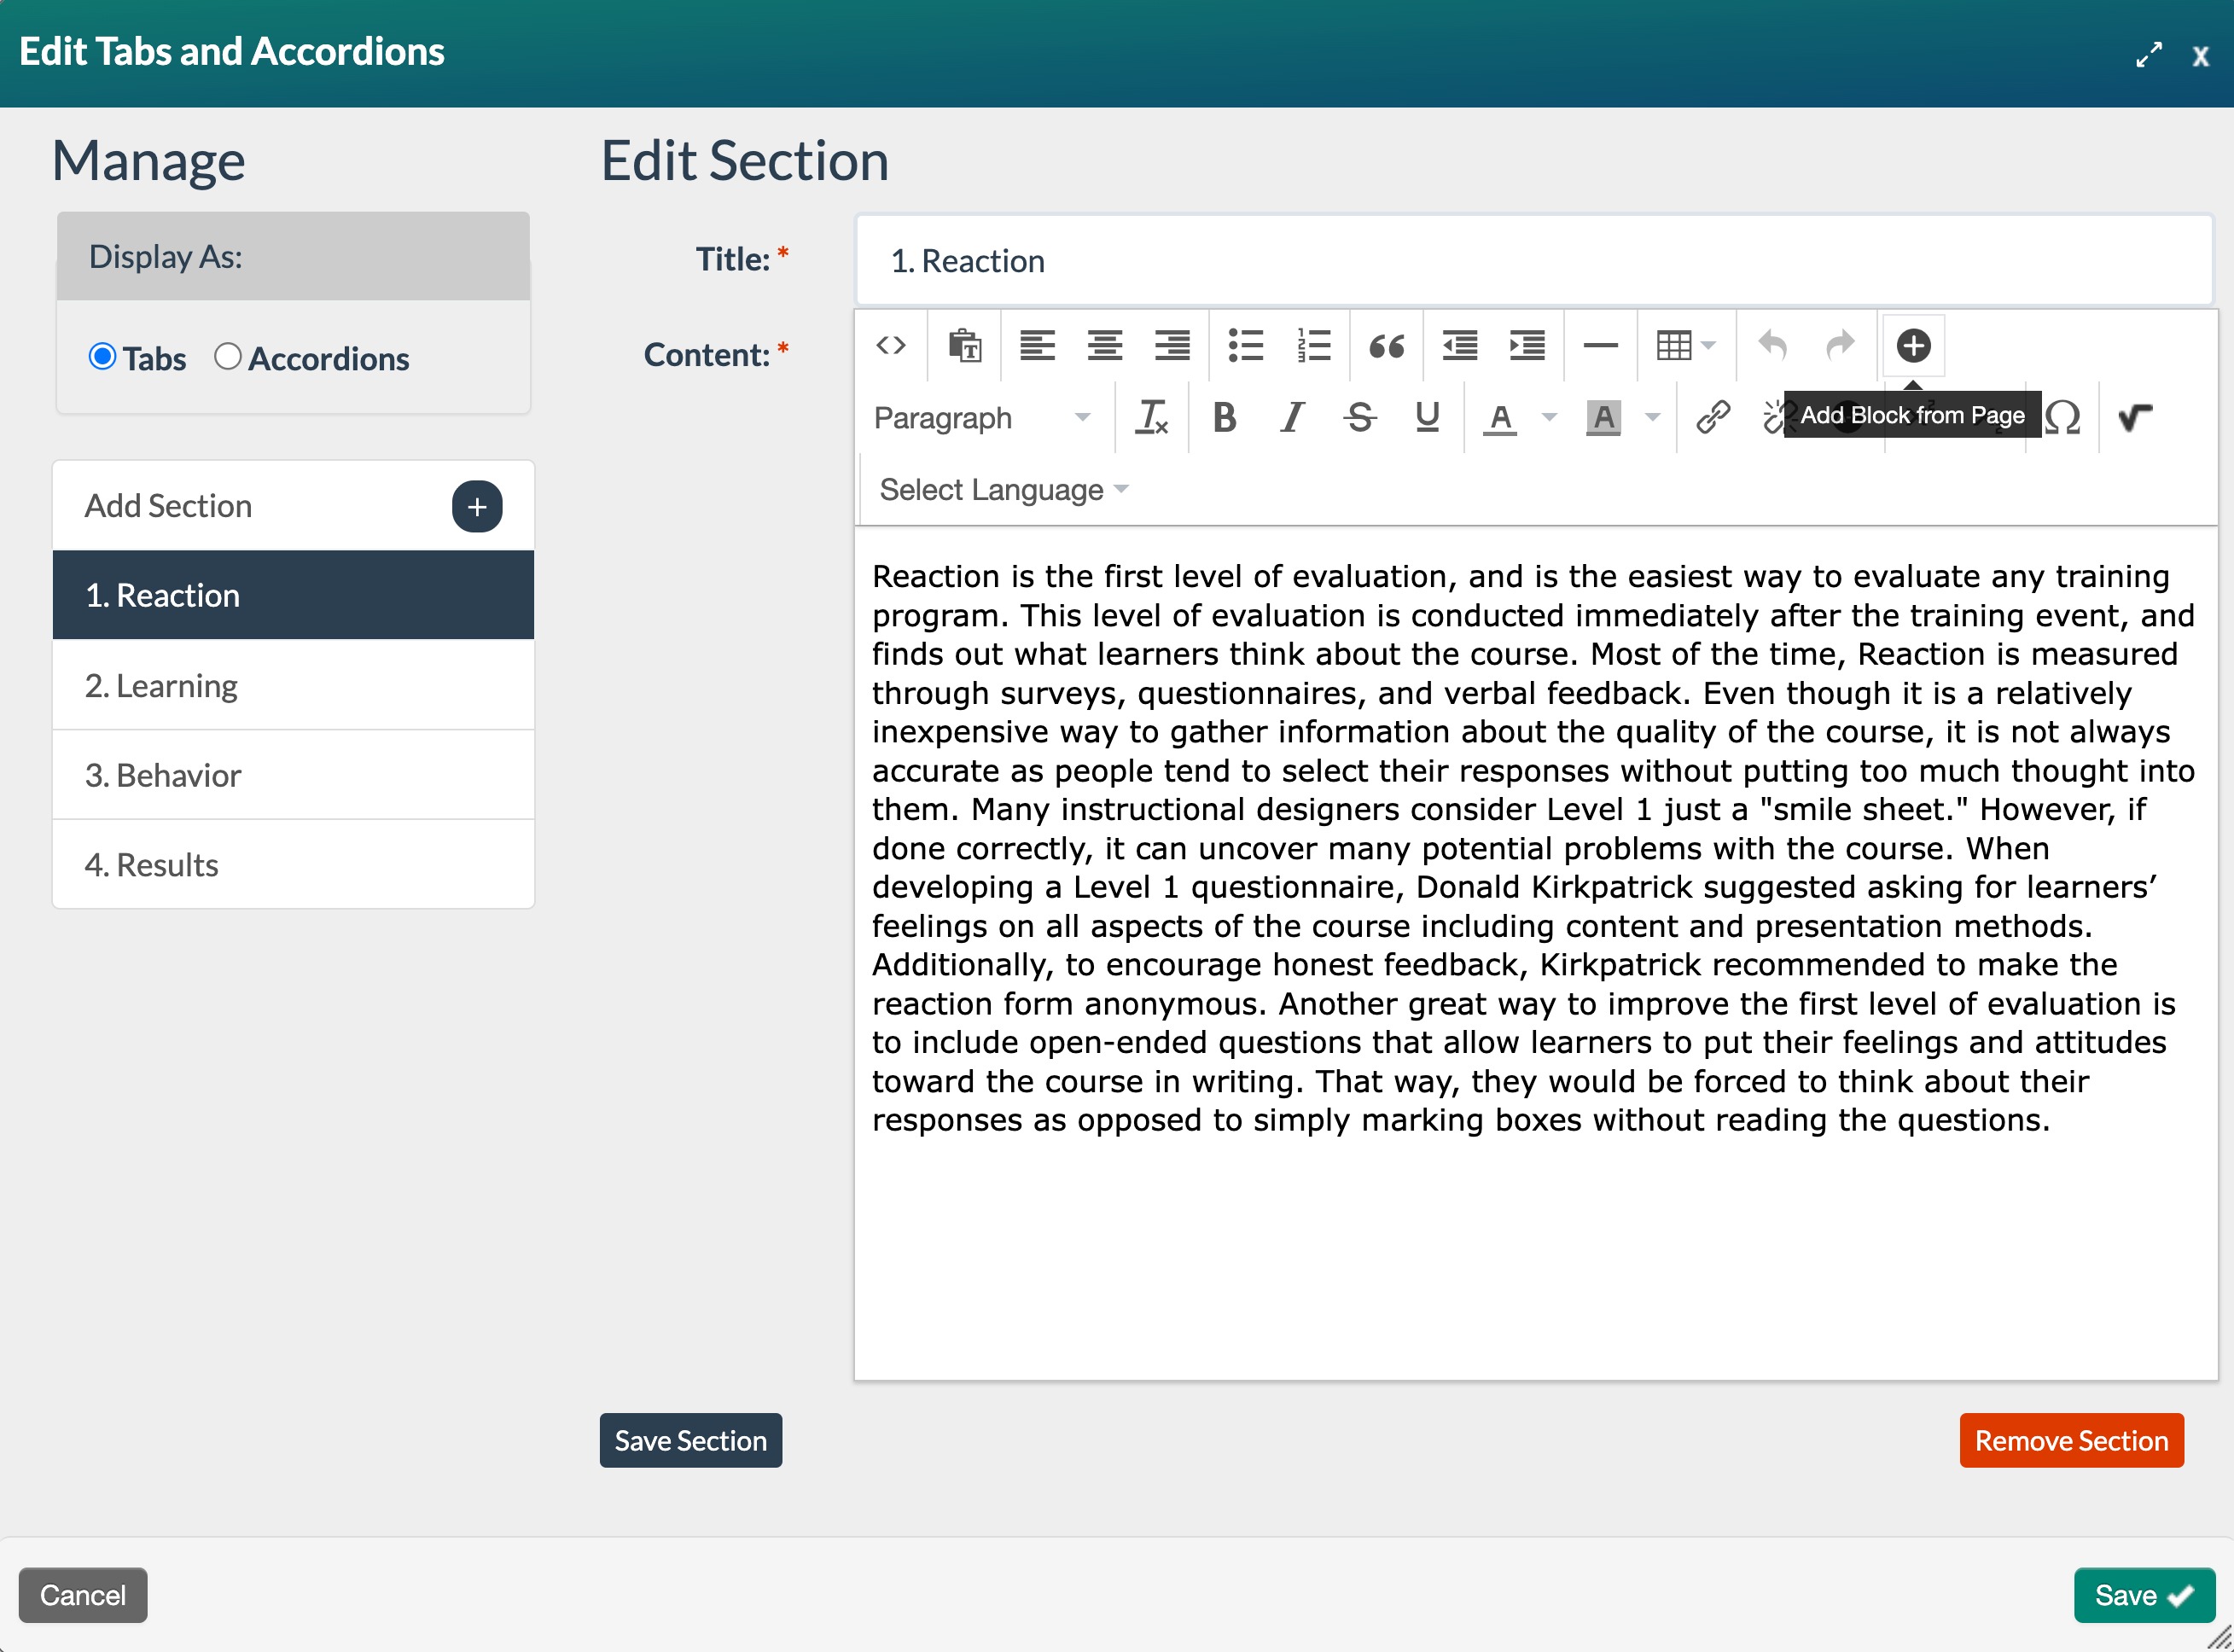Click the paste as text icon
Viewport: 2234px width, 1652px height.
pyautogui.click(x=964, y=346)
